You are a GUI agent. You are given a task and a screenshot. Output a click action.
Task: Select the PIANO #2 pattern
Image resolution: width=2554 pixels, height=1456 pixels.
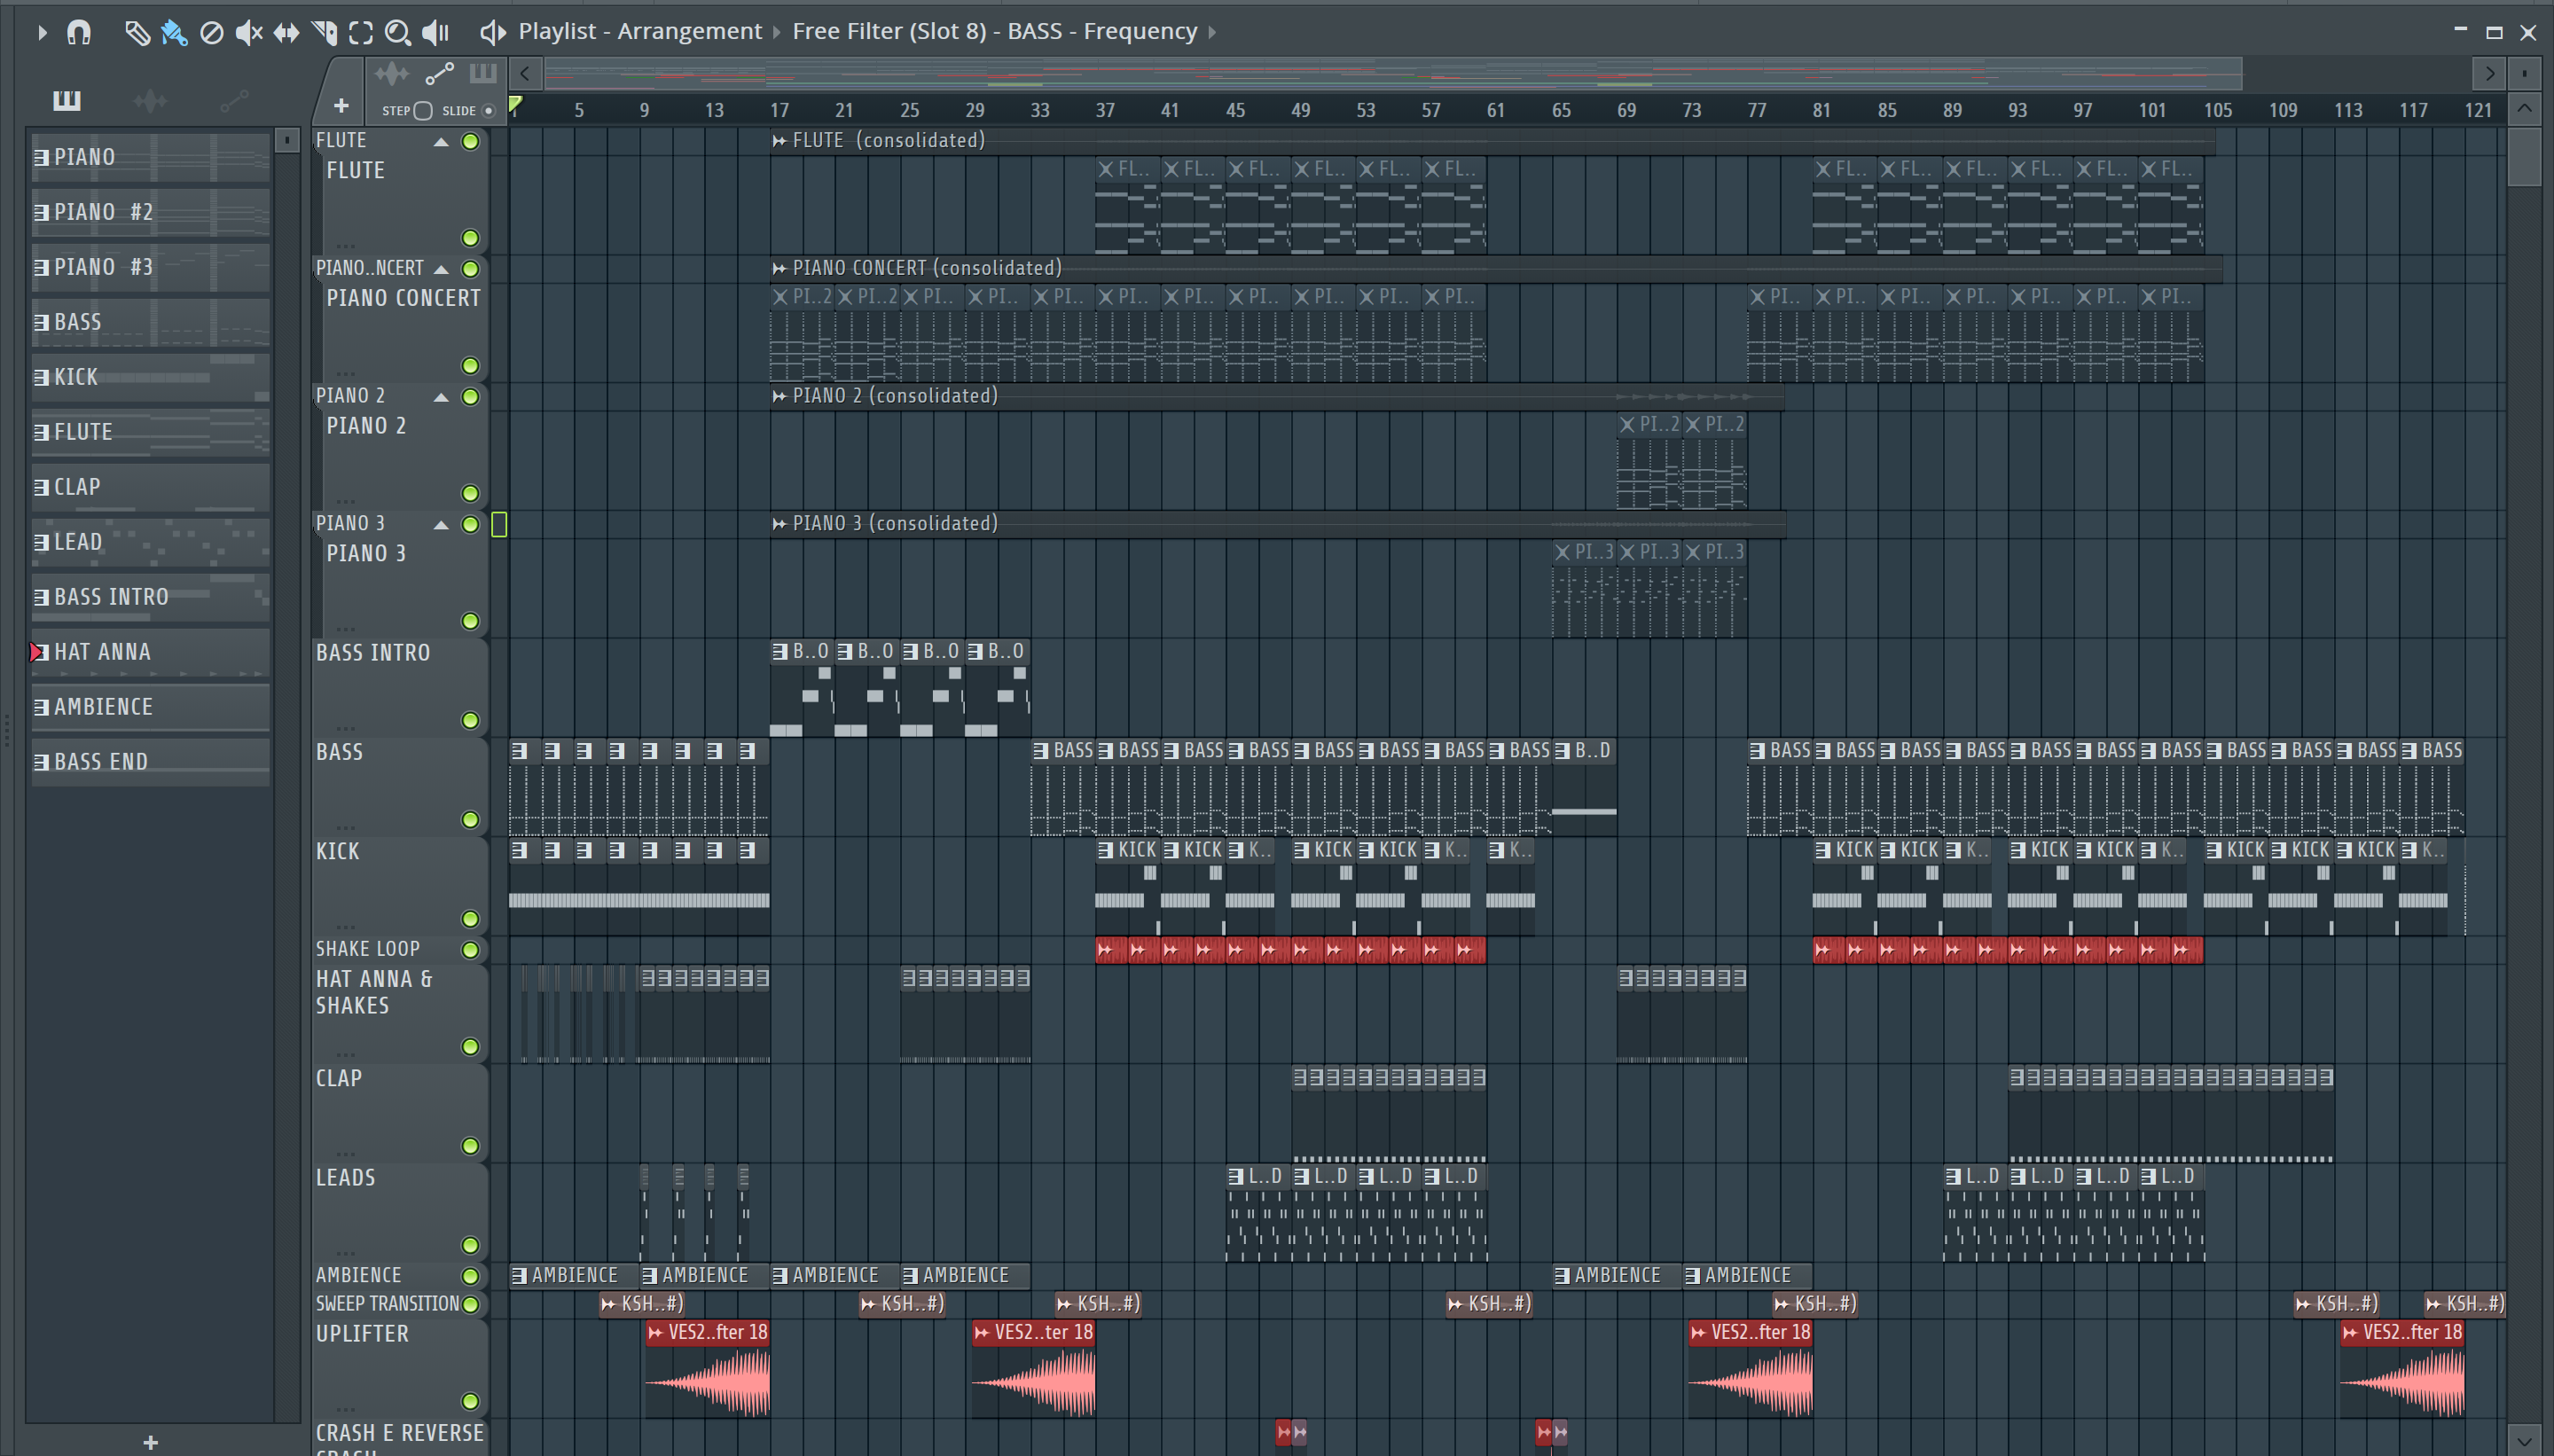pos(150,212)
